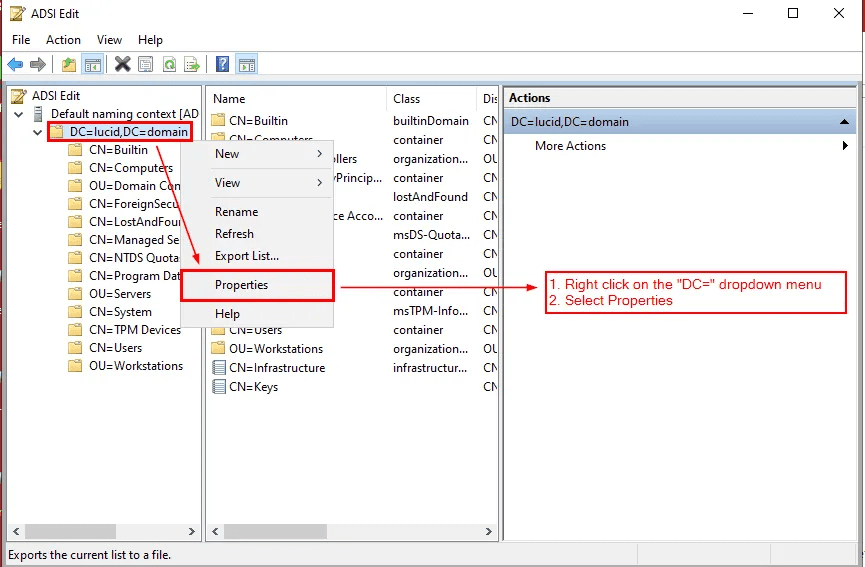This screenshot has height=567, width=865.
Task: Click the Class column header
Action: [x=407, y=99]
